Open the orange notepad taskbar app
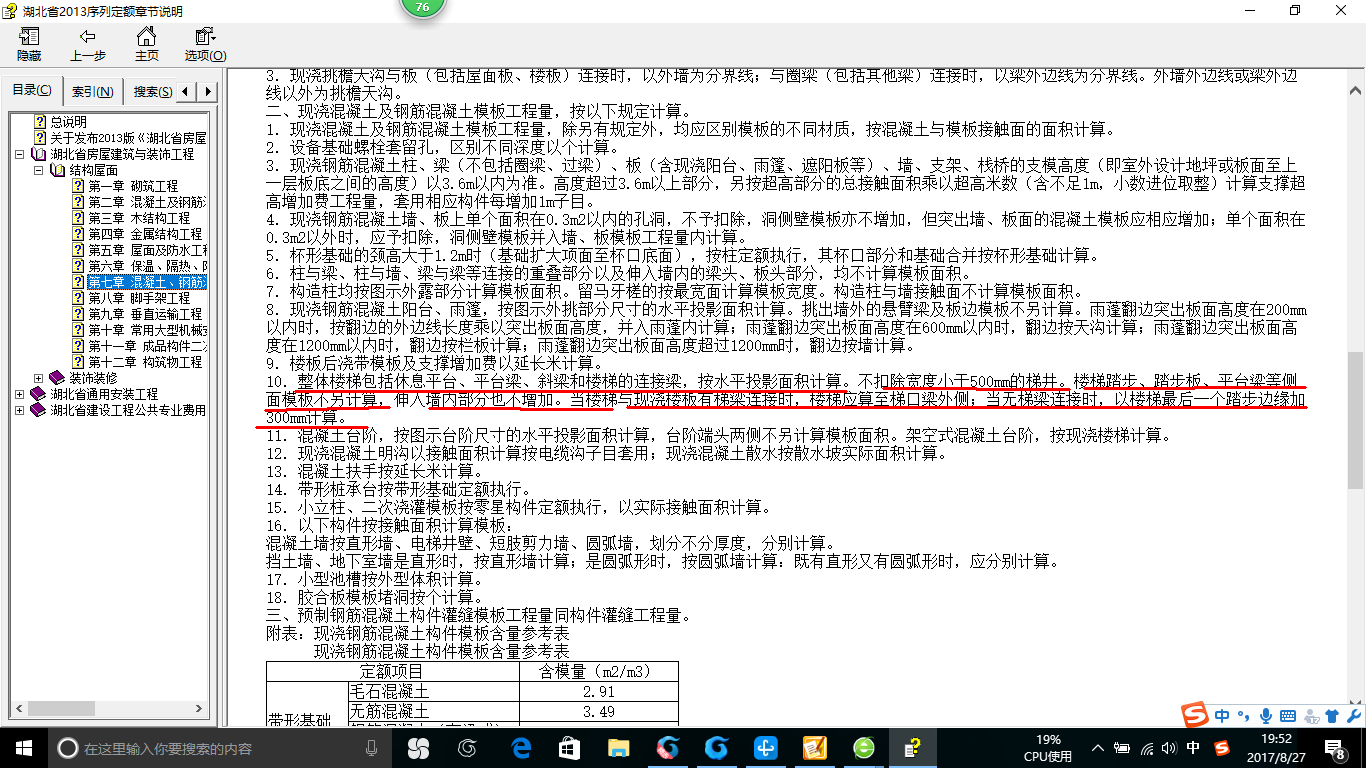1366x768 pixels. click(814, 747)
